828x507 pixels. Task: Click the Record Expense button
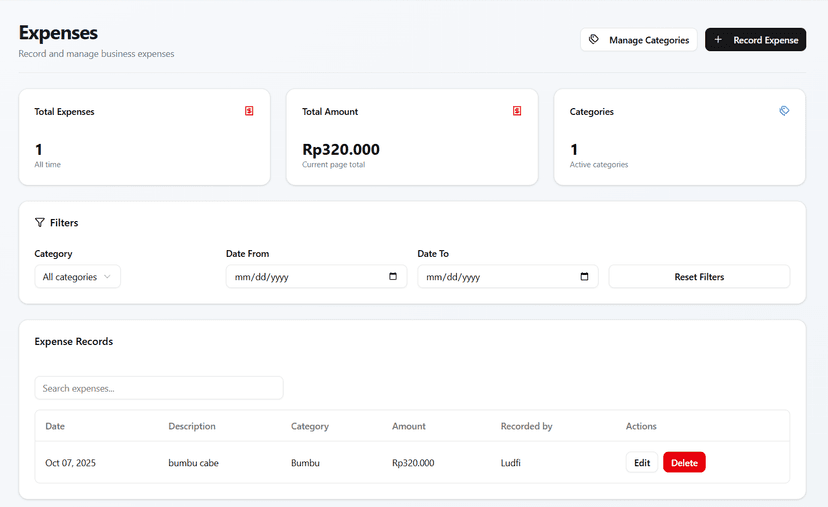[x=755, y=40]
